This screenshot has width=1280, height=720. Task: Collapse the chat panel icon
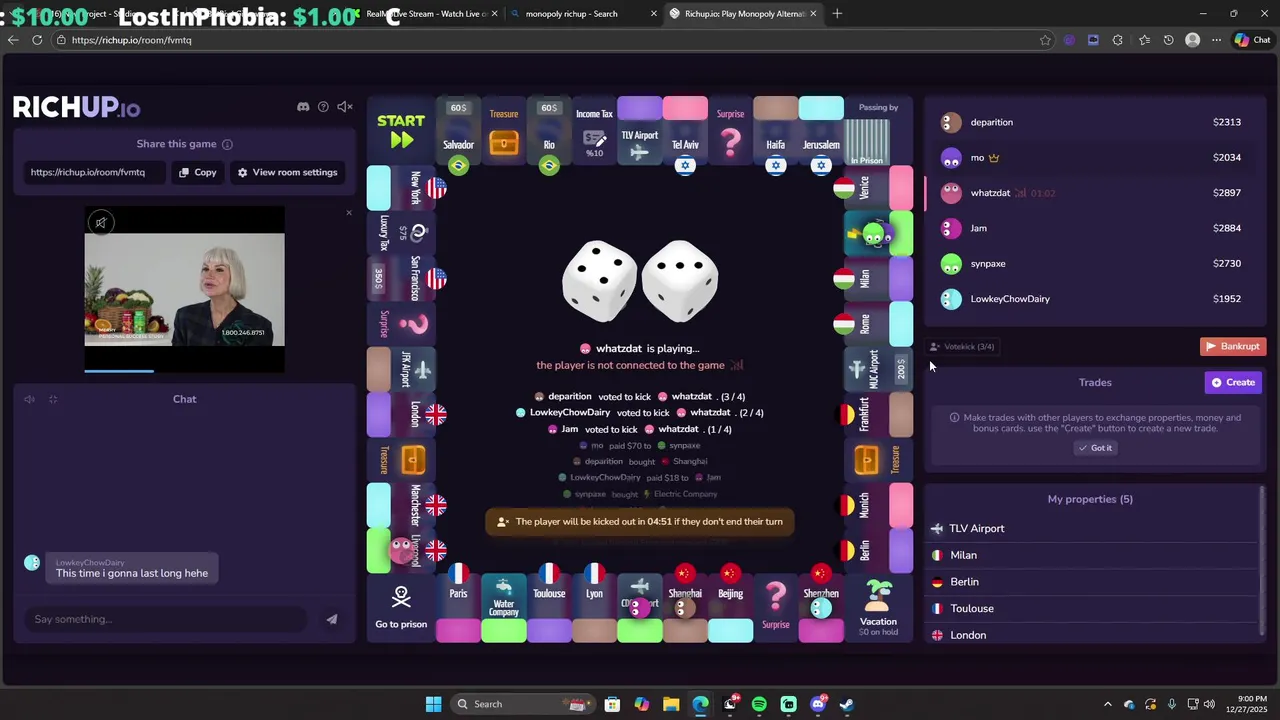[53, 399]
